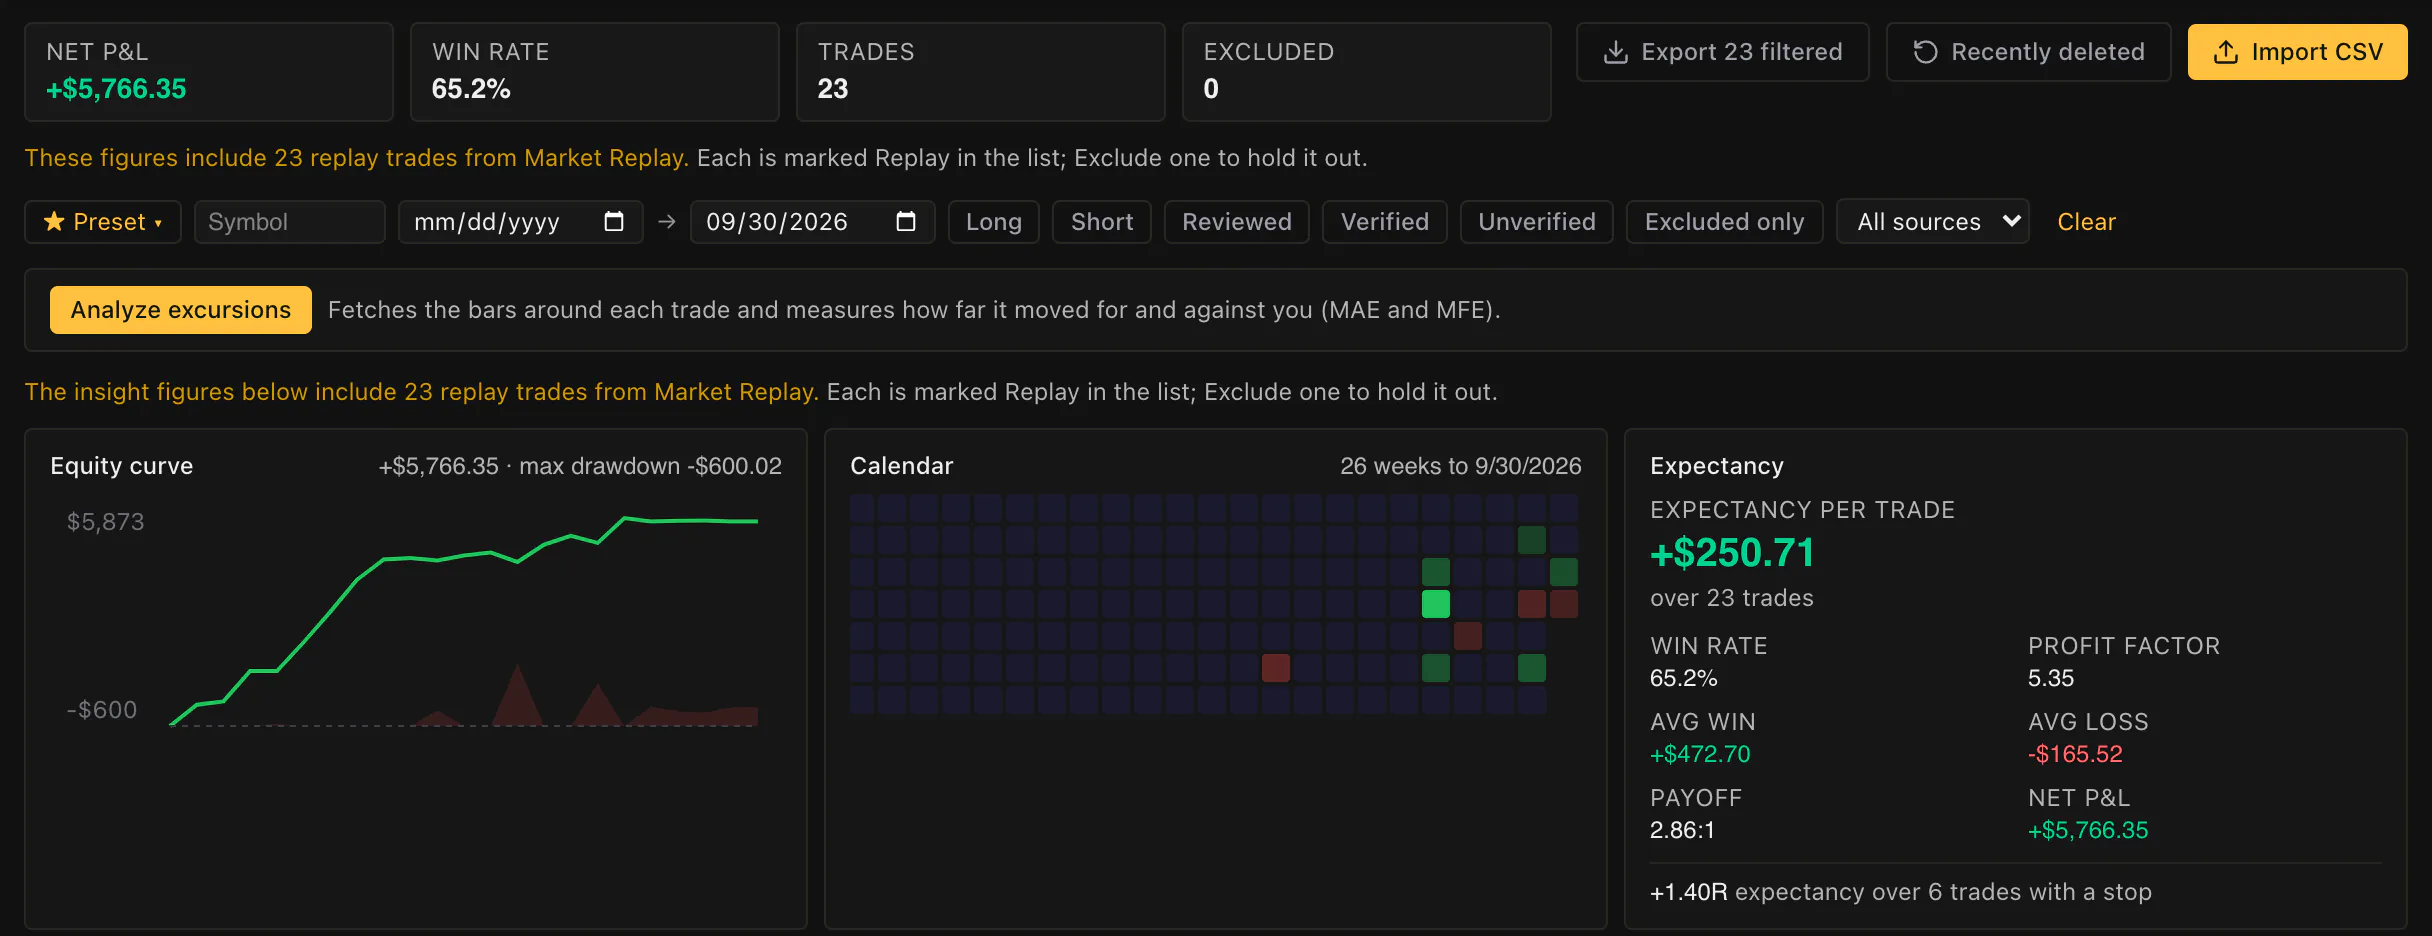
Task: Click the Export 23 filtered button
Action: (1723, 52)
